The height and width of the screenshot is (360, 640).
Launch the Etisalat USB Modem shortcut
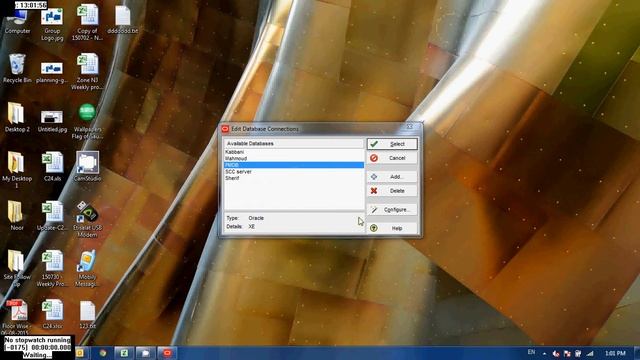(x=87, y=220)
